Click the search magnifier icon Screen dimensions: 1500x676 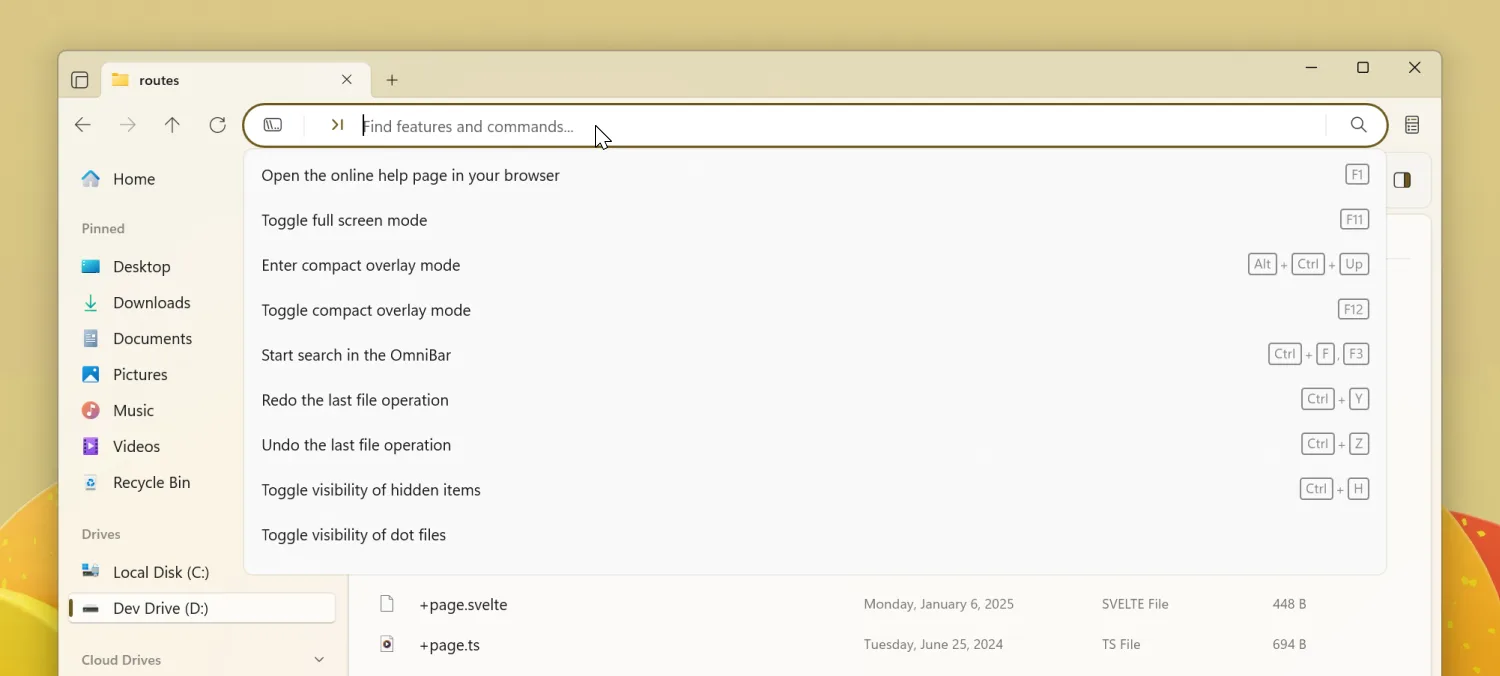(x=1358, y=125)
